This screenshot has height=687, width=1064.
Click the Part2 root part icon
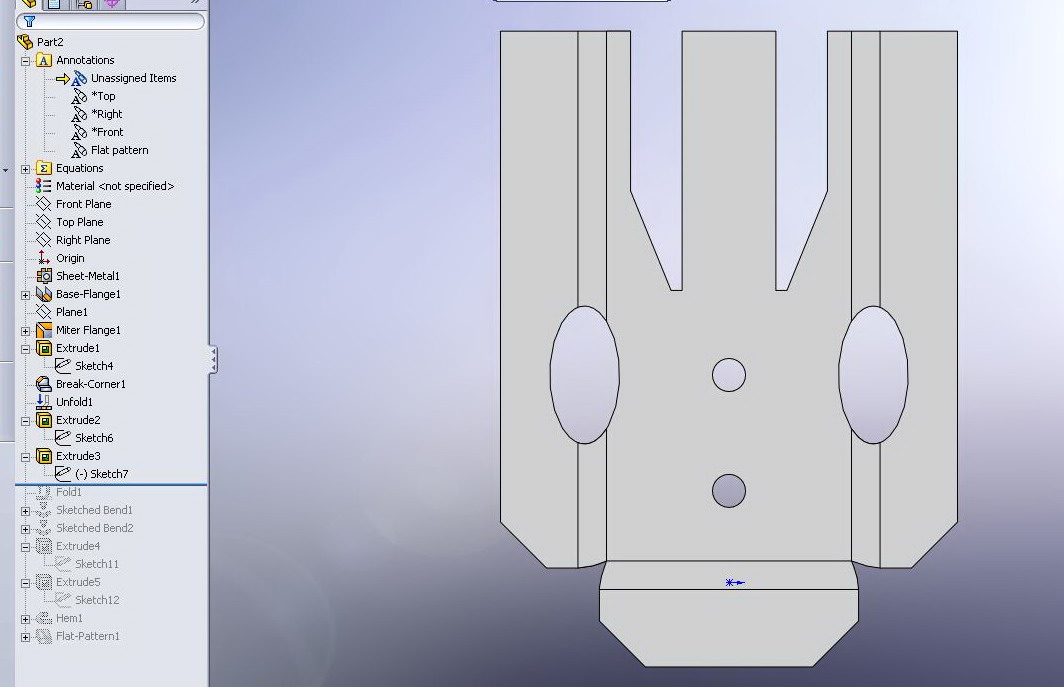click(25, 42)
